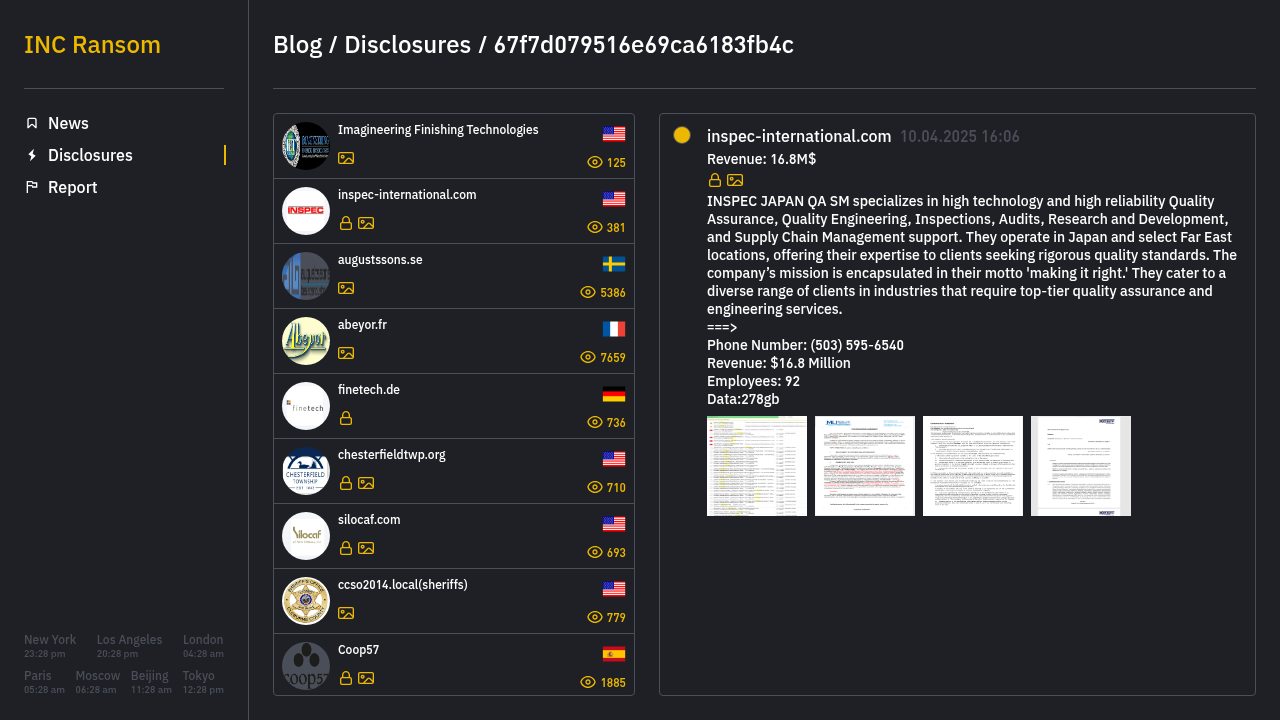Click the Tokyo clock in the sidebar
The image size is (1280, 720).
[x=203, y=682]
